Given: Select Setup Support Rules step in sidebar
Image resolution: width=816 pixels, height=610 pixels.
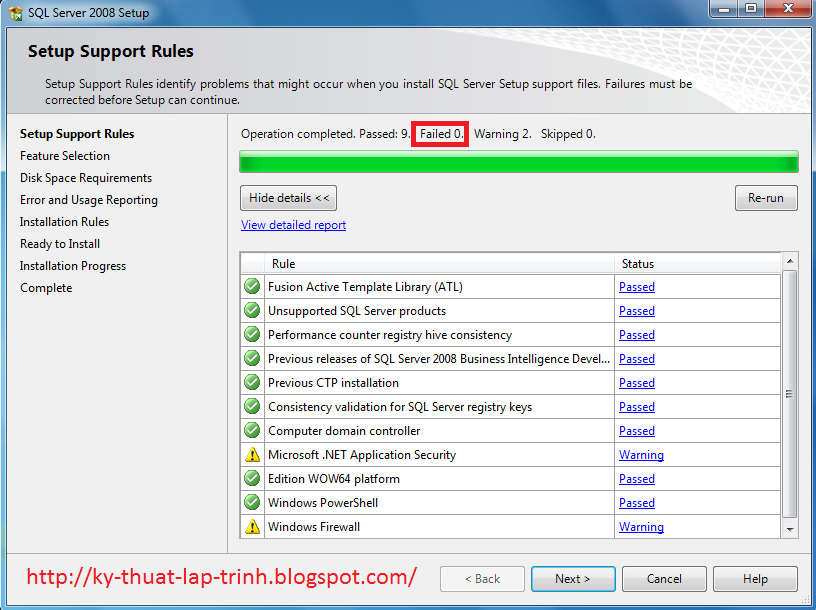Looking at the screenshot, I should pos(77,134).
